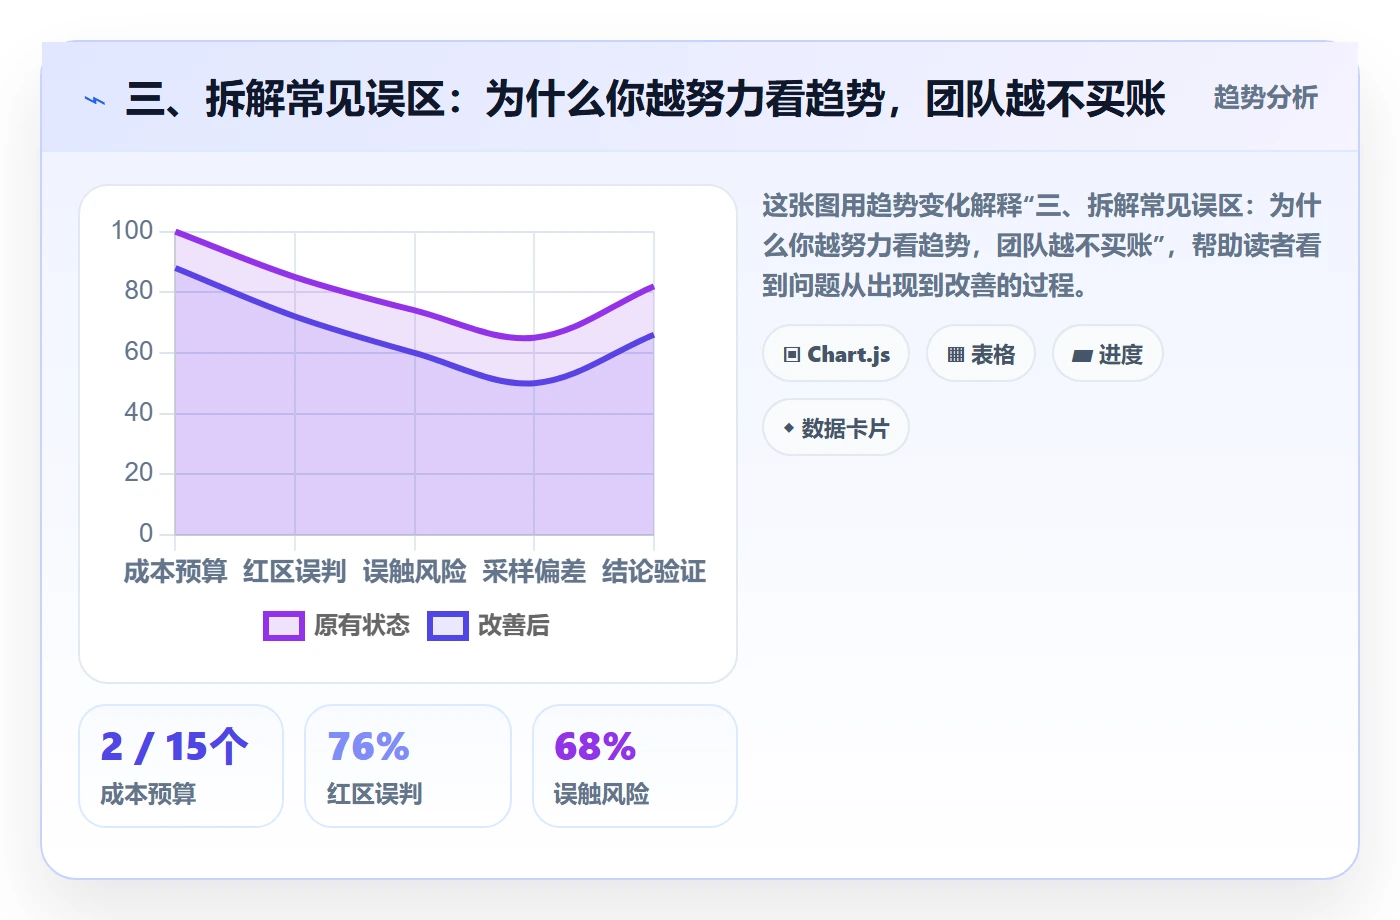
Task: Click the bar icon in the 进度 chip
Action: coord(1082,355)
